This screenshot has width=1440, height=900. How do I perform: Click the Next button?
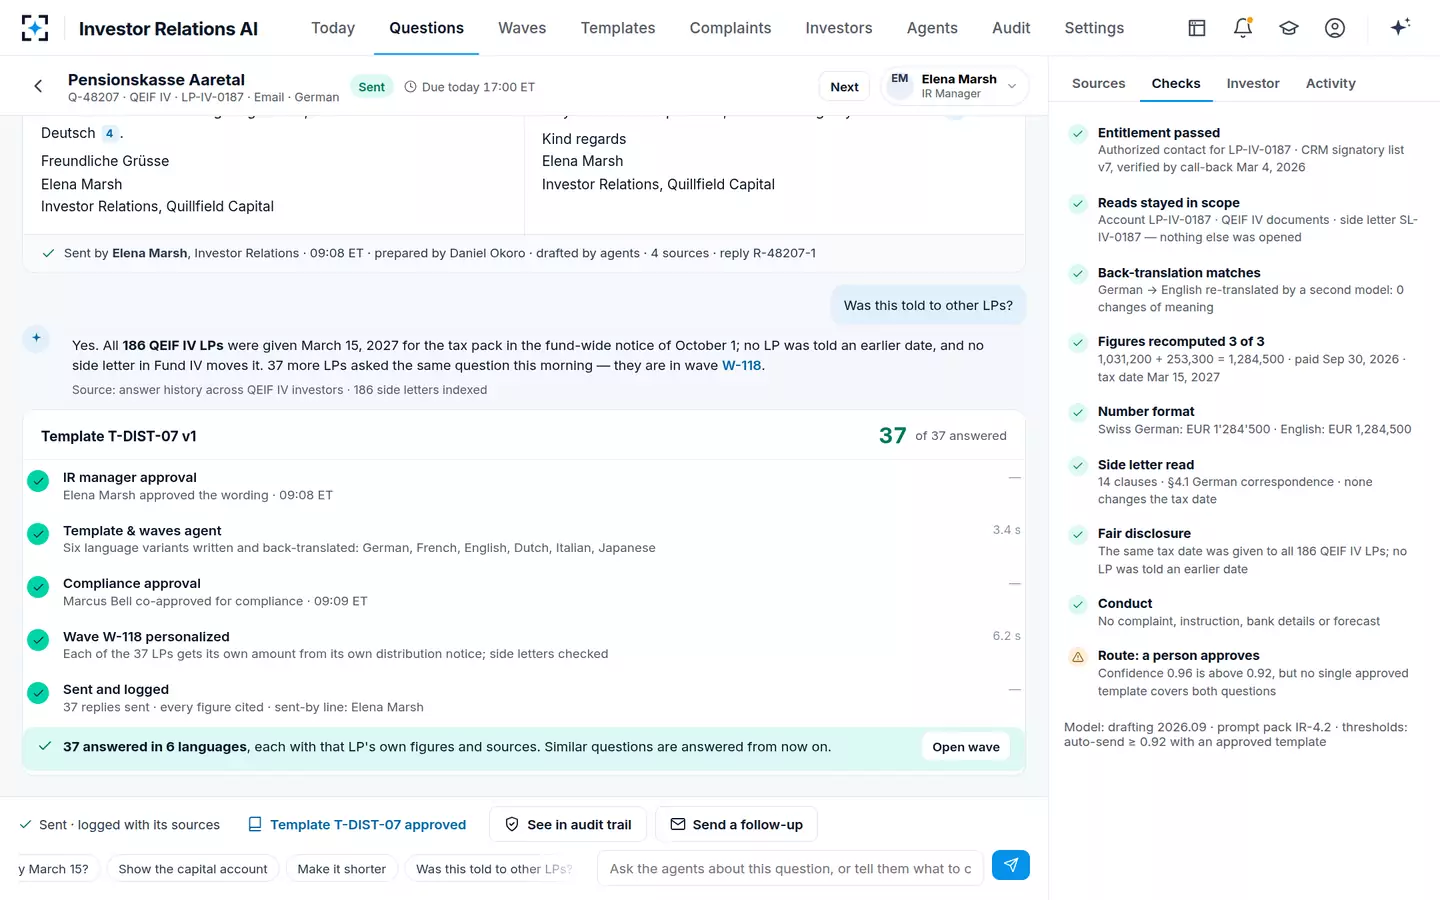click(x=844, y=87)
